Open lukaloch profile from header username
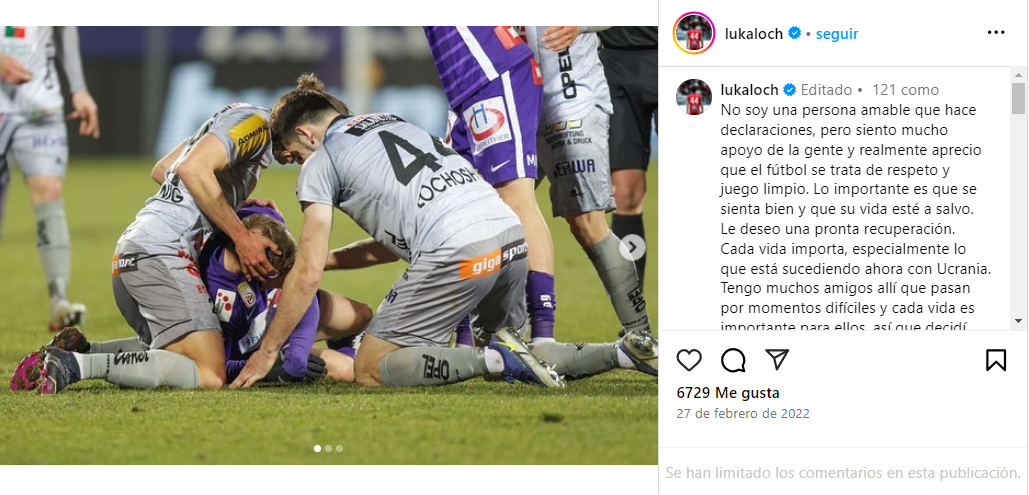 754,33
